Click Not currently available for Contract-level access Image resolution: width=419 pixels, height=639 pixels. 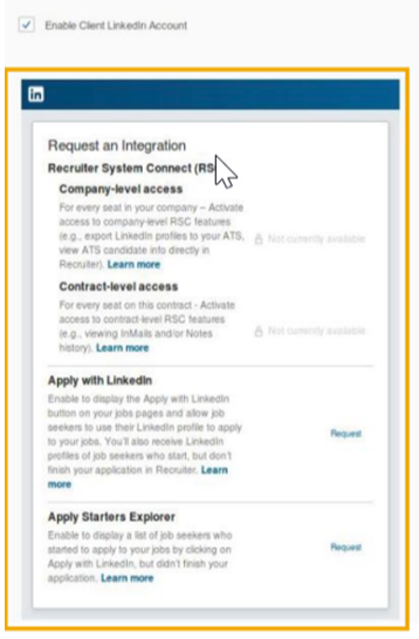tap(316, 331)
